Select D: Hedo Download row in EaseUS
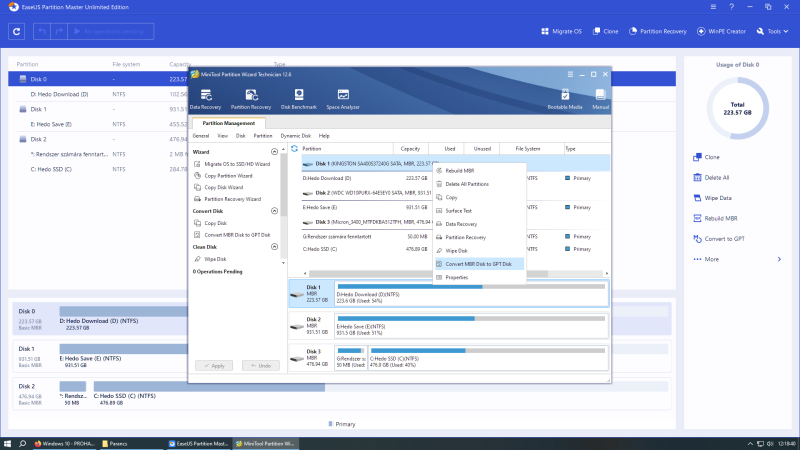Screen dimensions: 800x450 [98, 94]
